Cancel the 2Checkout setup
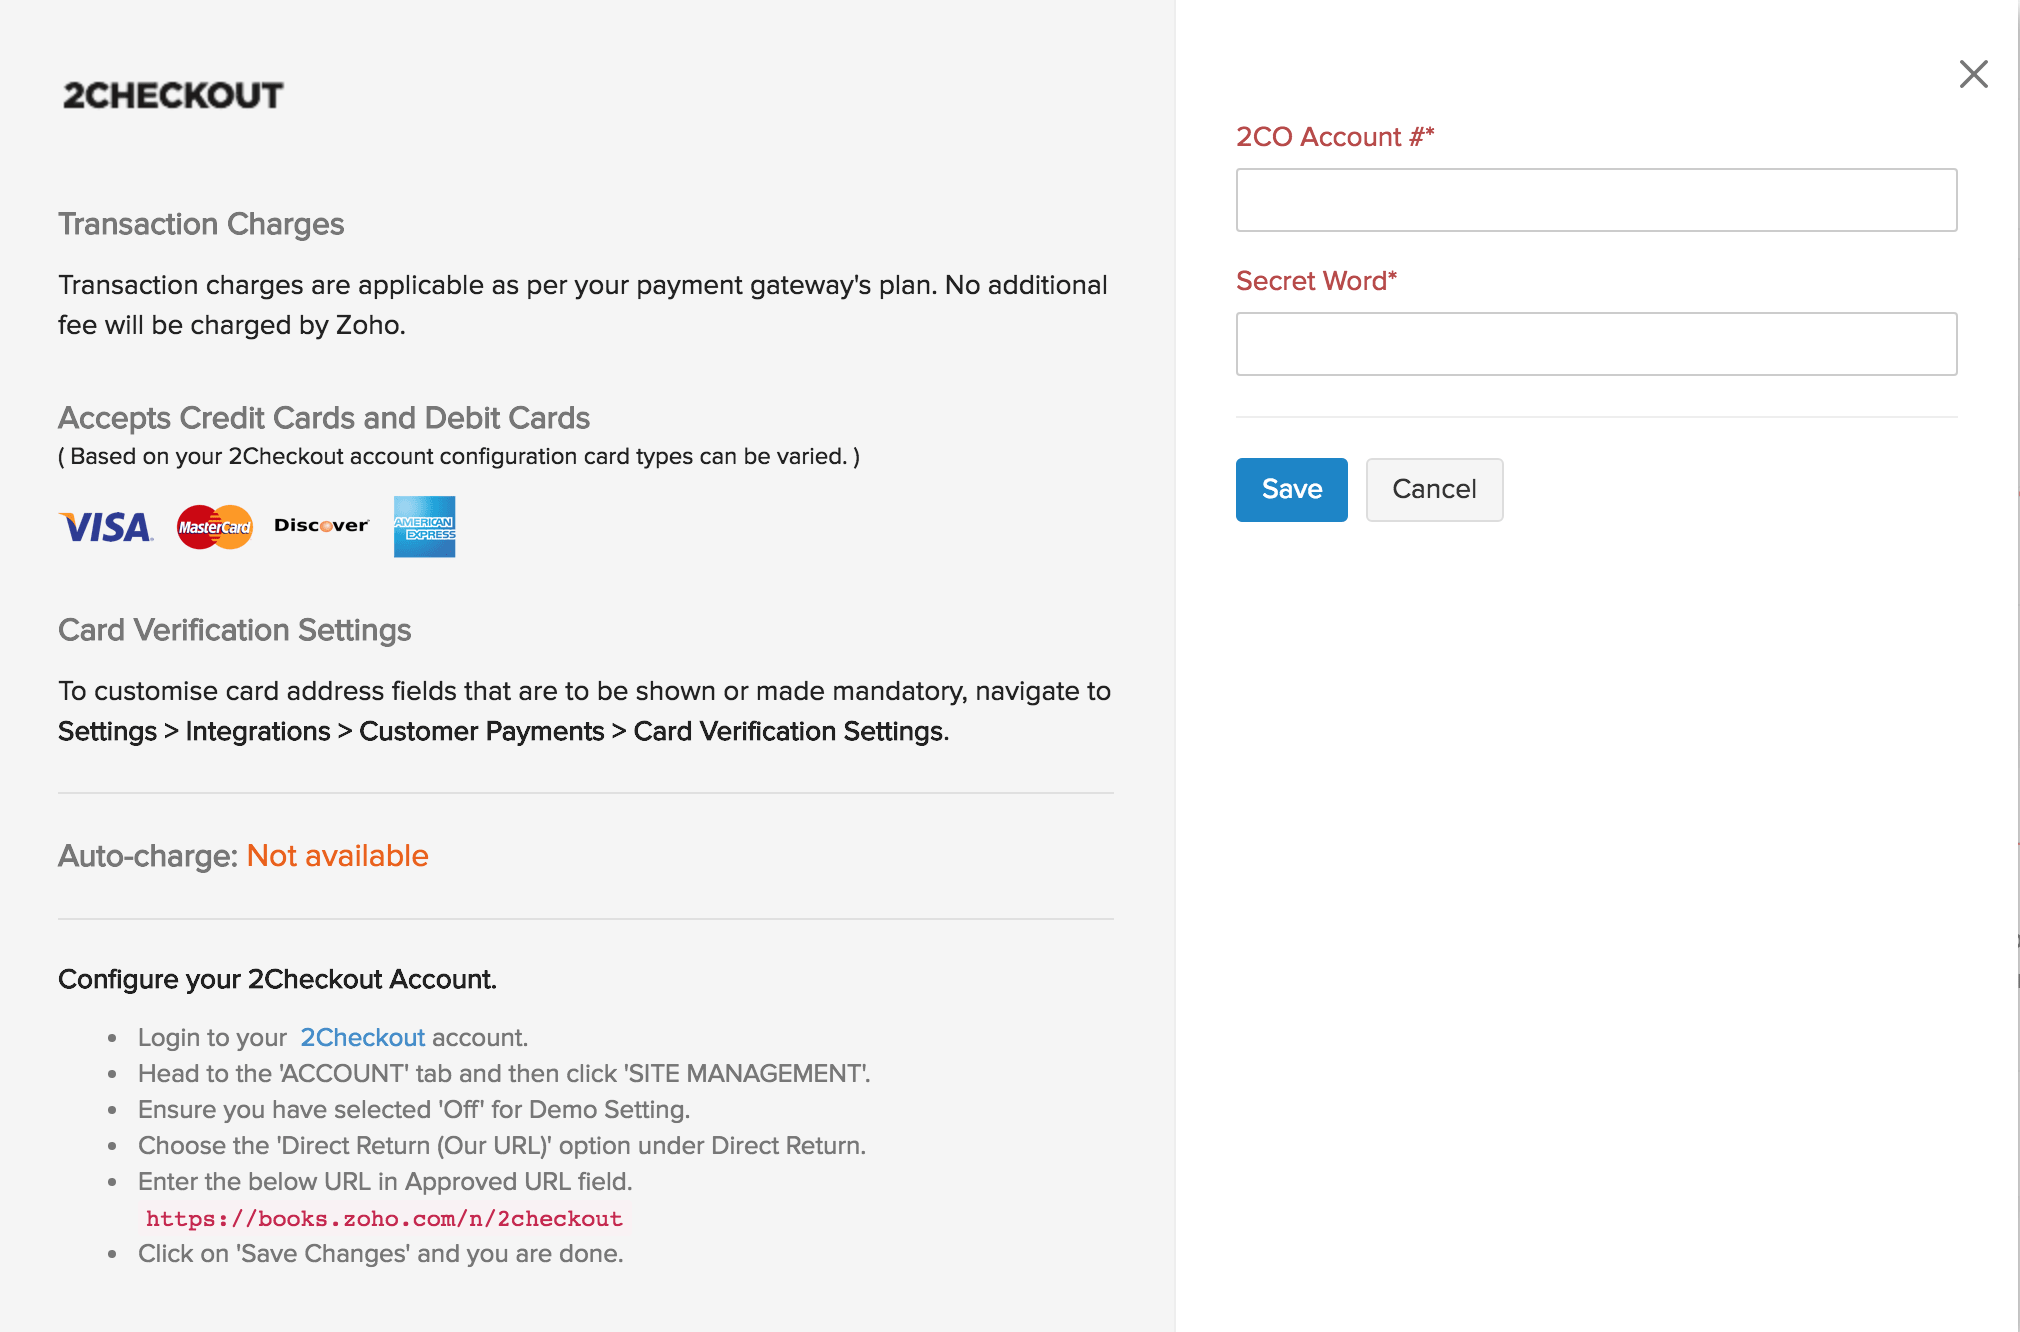Image resolution: width=2020 pixels, height=1332 pixels. click(x=1434, y=489)
